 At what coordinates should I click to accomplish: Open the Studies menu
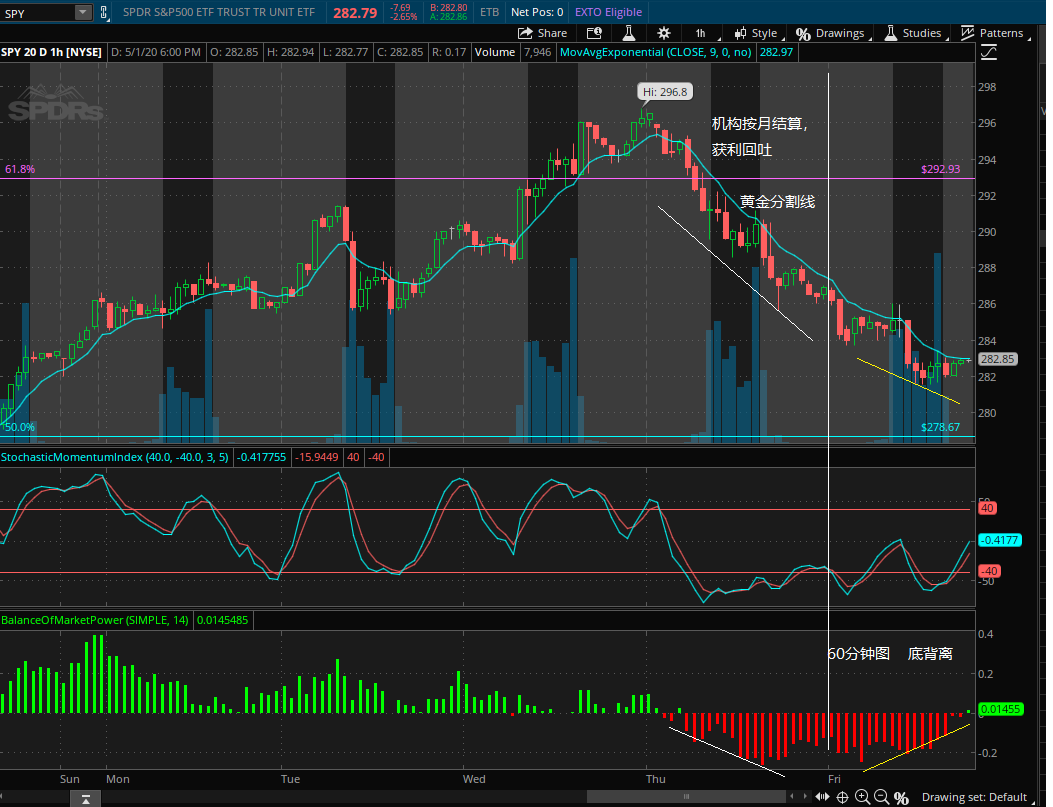pyautogui.click(x=915, y=33)
